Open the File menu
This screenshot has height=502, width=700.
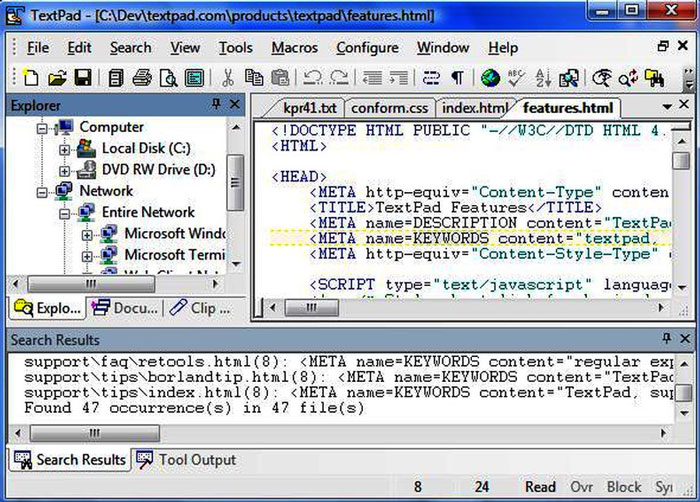click(38, 47)
